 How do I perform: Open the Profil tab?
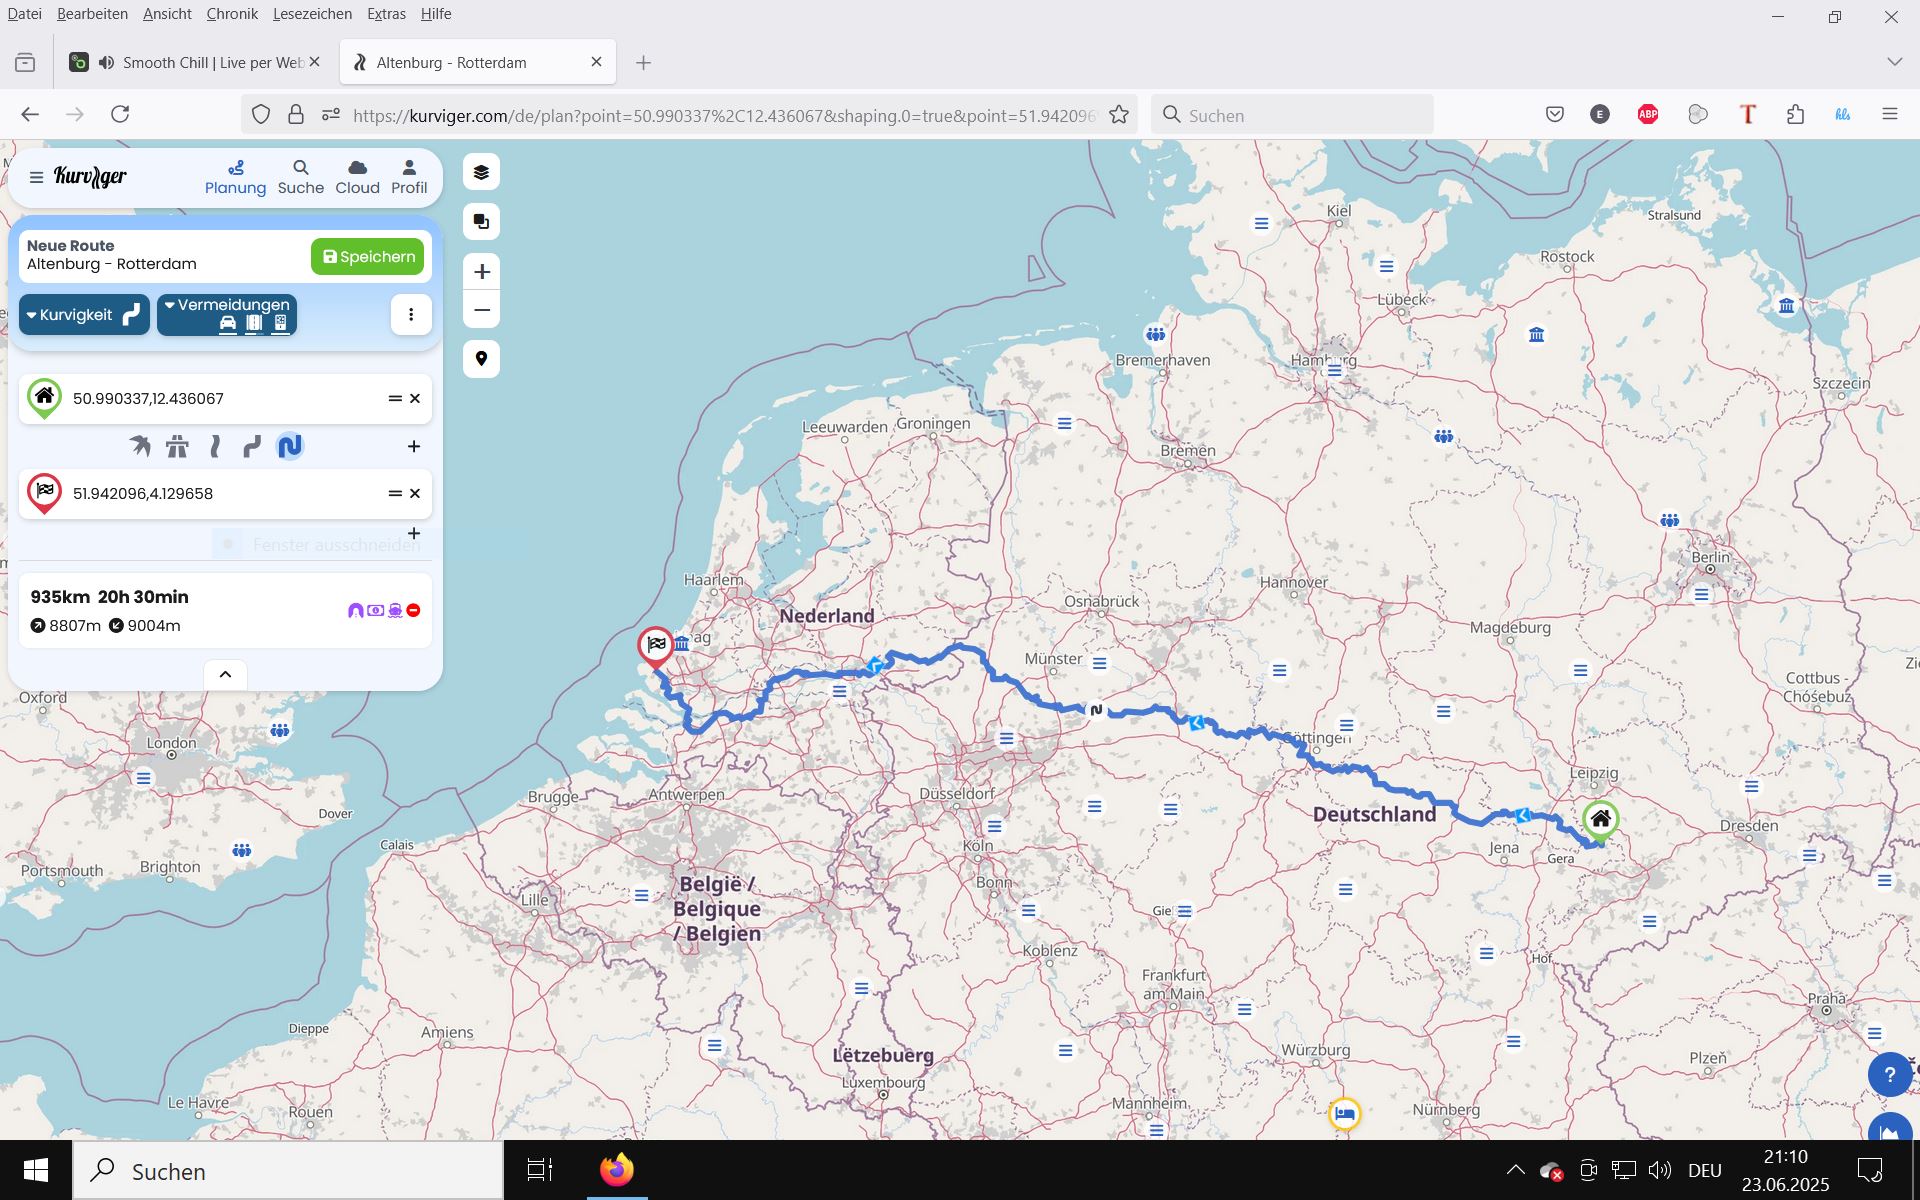(x=409, y=178)
